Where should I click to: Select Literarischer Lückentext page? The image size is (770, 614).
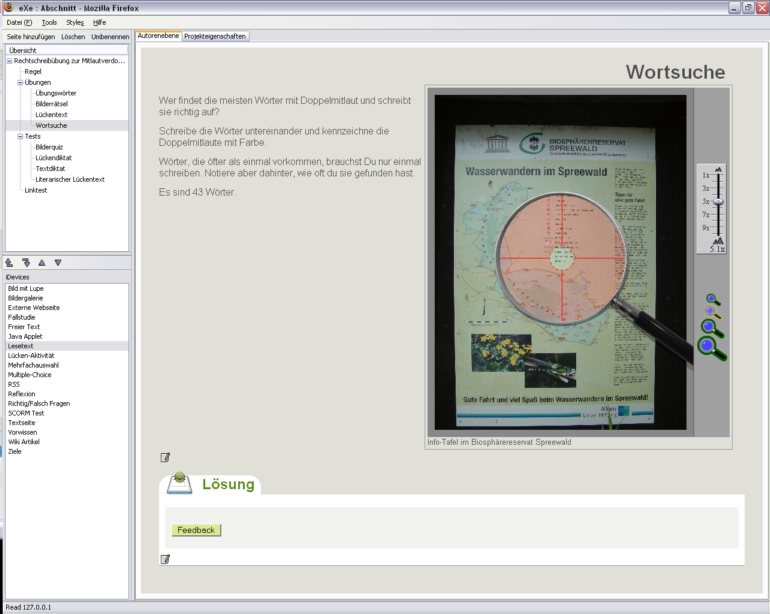(70, 180)
